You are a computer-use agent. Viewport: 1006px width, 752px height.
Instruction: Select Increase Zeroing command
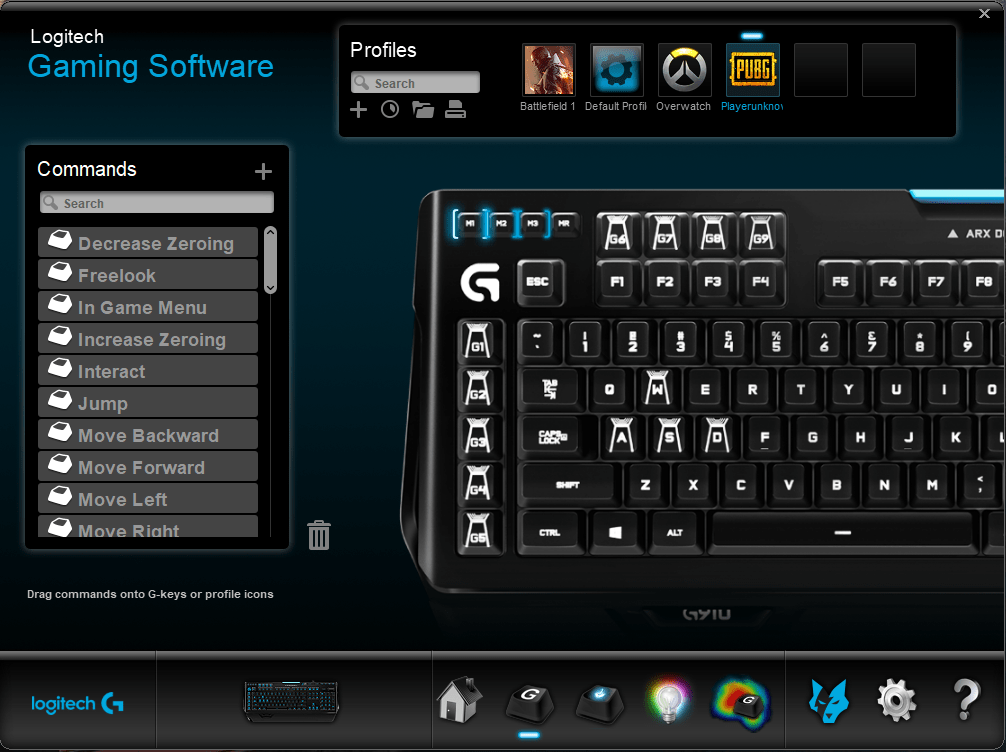click(x=148, y=339)
